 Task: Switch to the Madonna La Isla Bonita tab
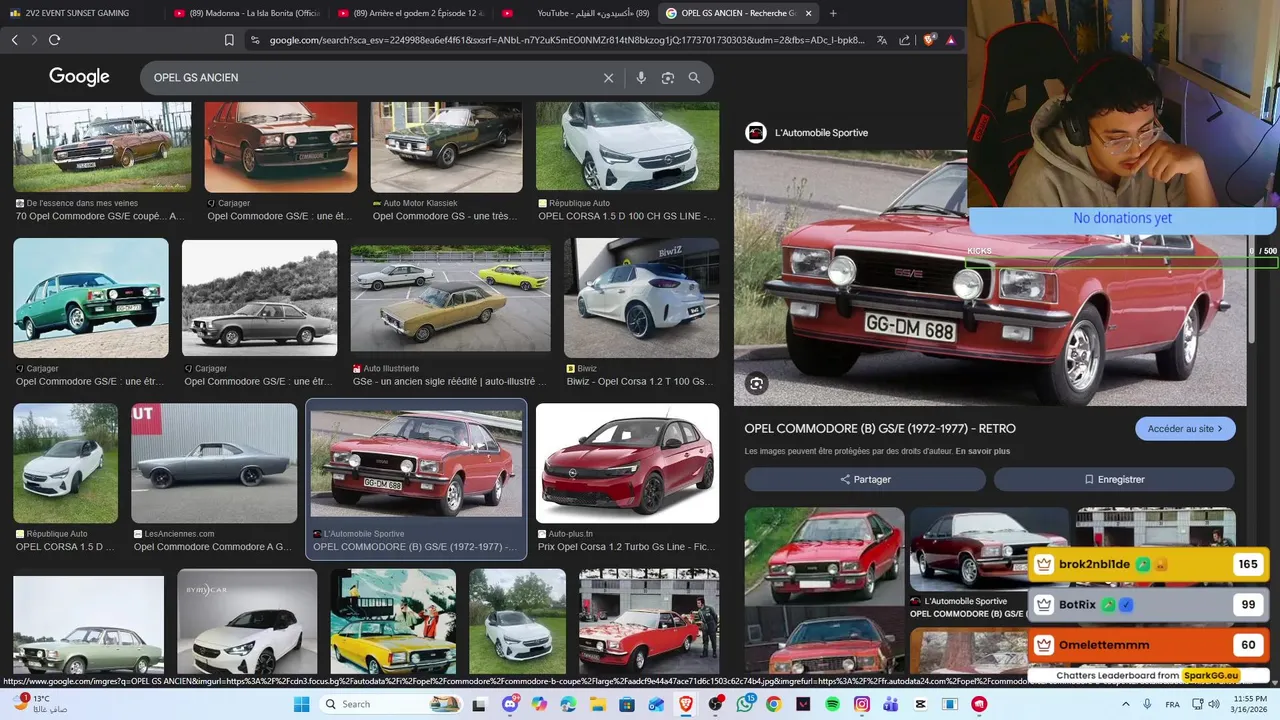(247, 13)
